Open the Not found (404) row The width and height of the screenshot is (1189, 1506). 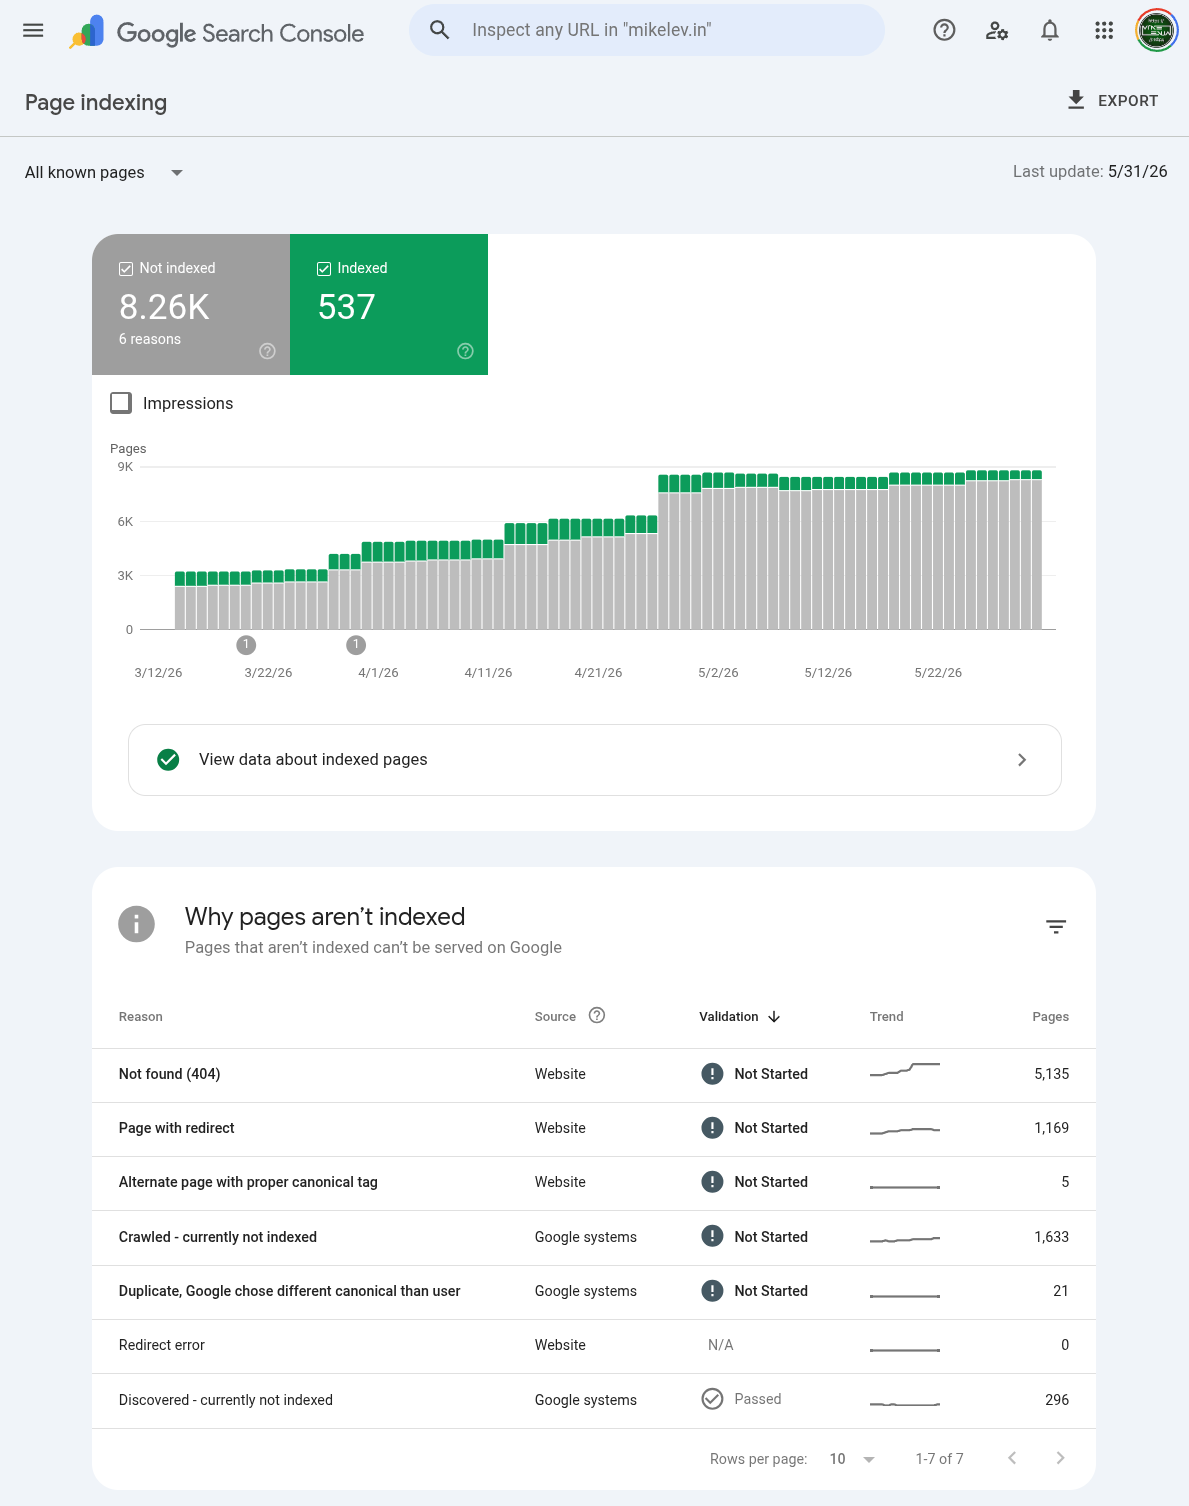594,1075
